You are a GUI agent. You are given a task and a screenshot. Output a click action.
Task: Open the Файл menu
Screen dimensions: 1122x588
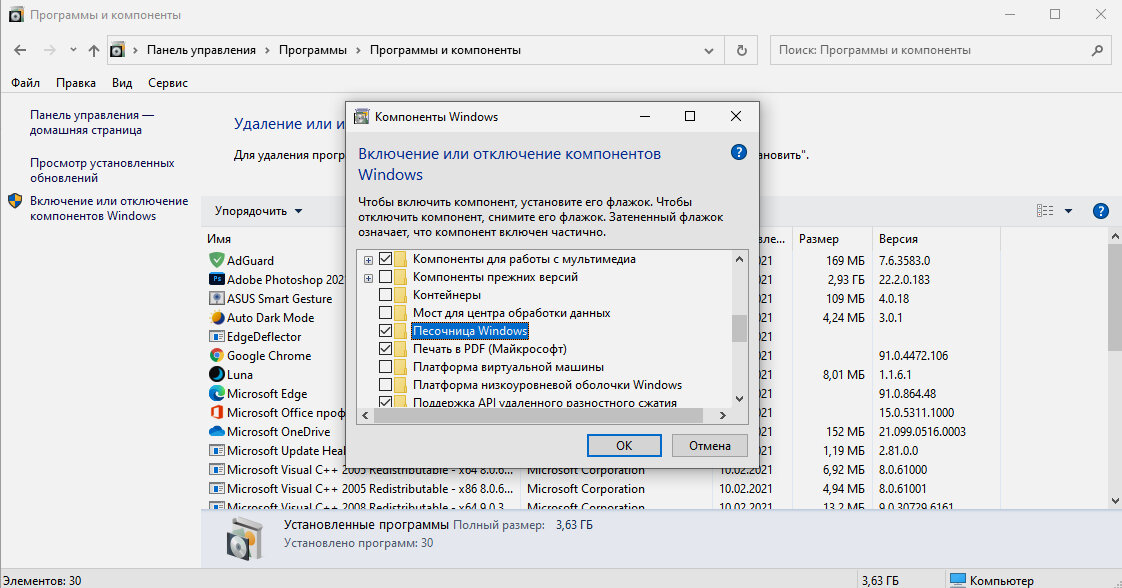25,83
